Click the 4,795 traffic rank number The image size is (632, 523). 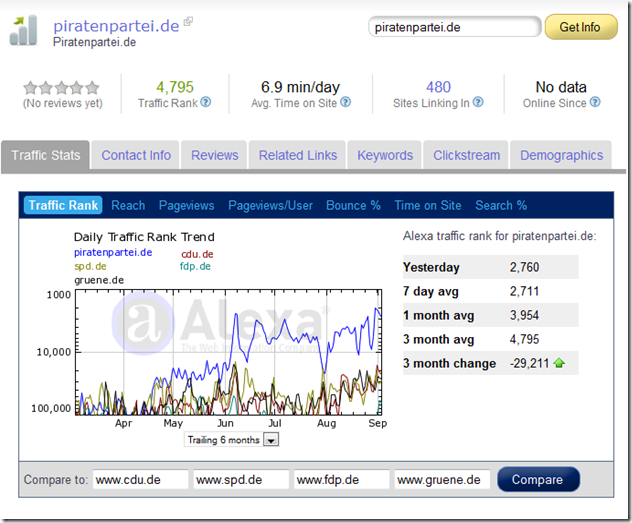[175, 87]
